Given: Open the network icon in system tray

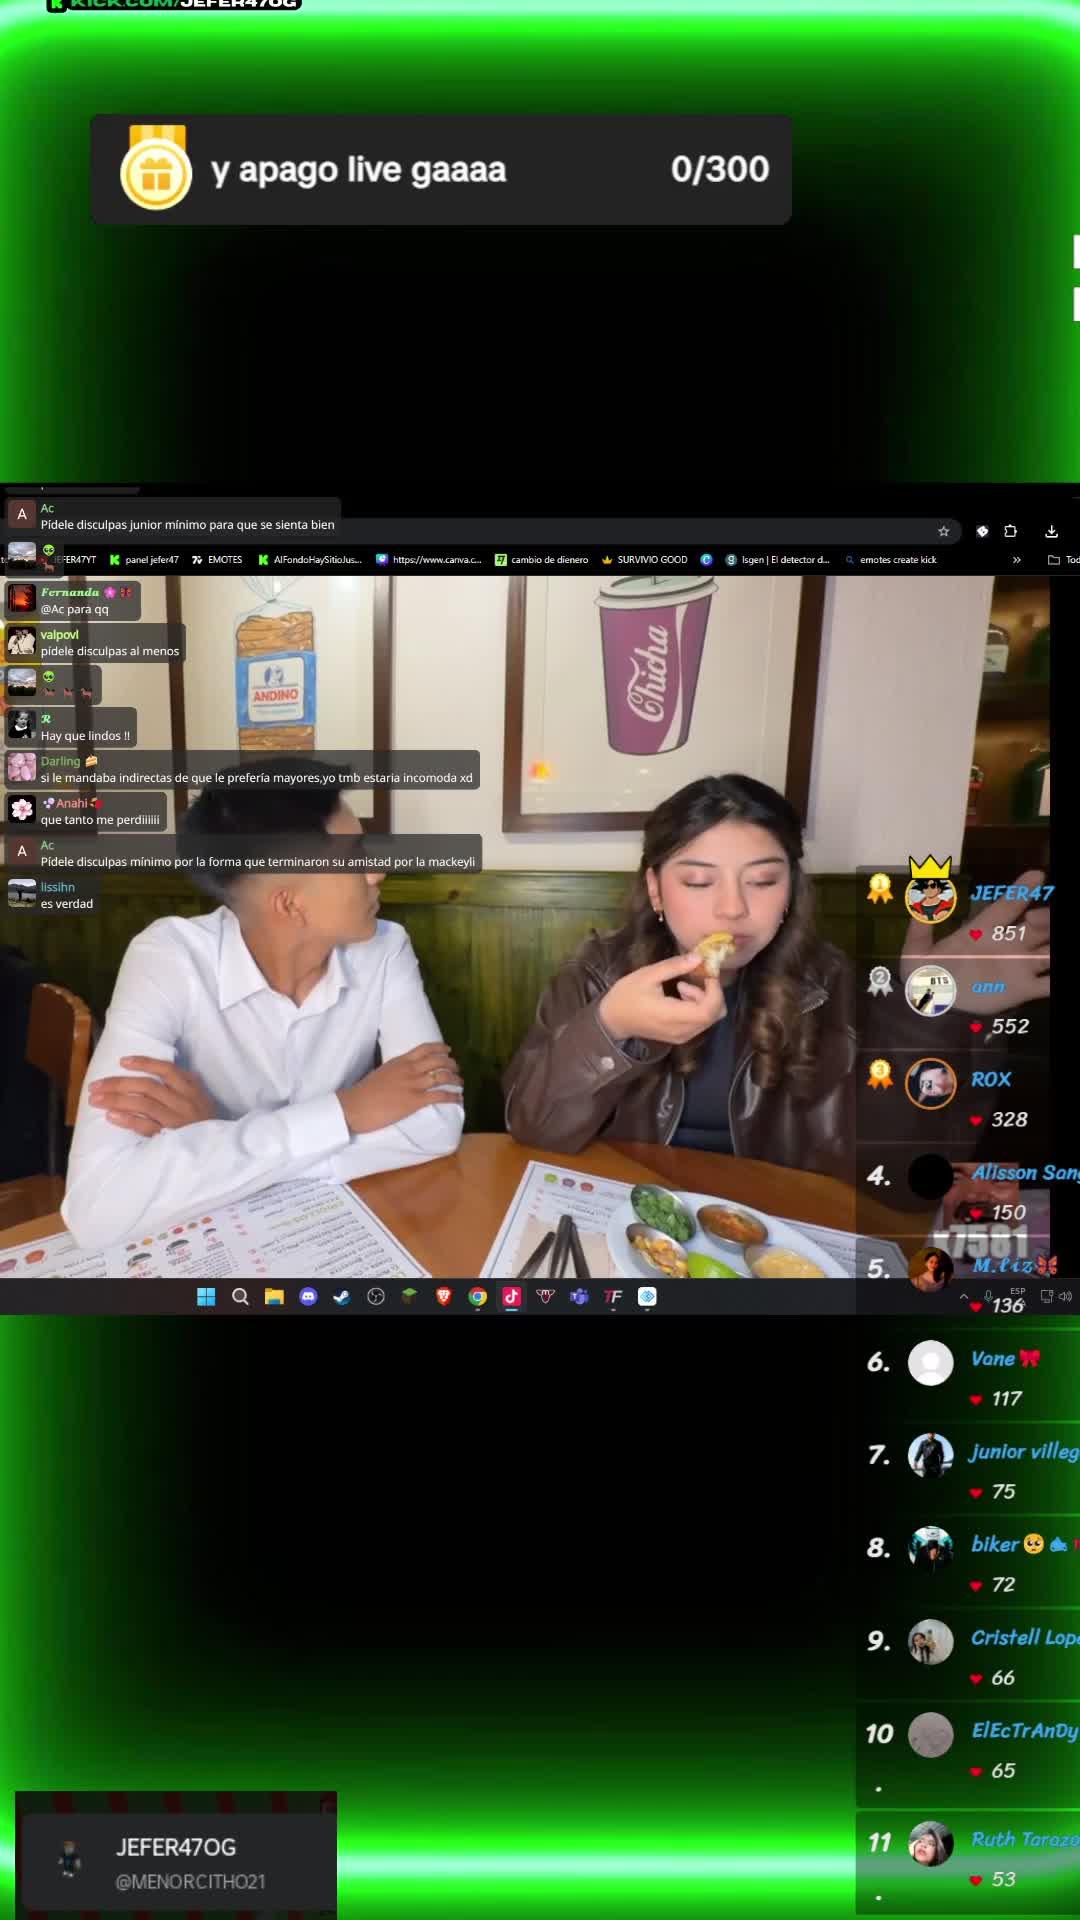Looking at the screenshot, I should [1047, 1296].
